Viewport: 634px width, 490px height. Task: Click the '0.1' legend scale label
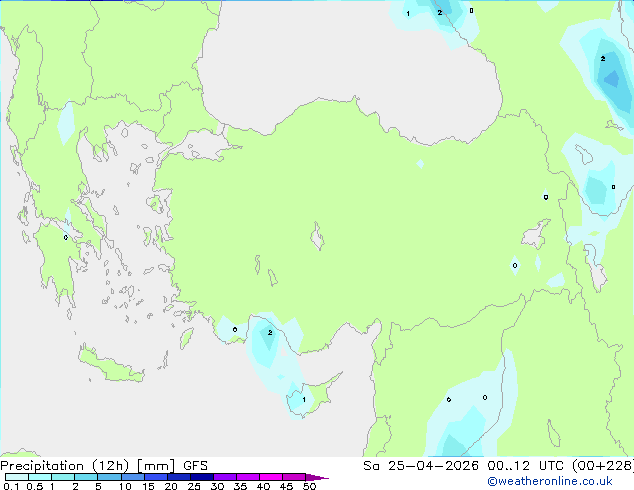[11, 486]
